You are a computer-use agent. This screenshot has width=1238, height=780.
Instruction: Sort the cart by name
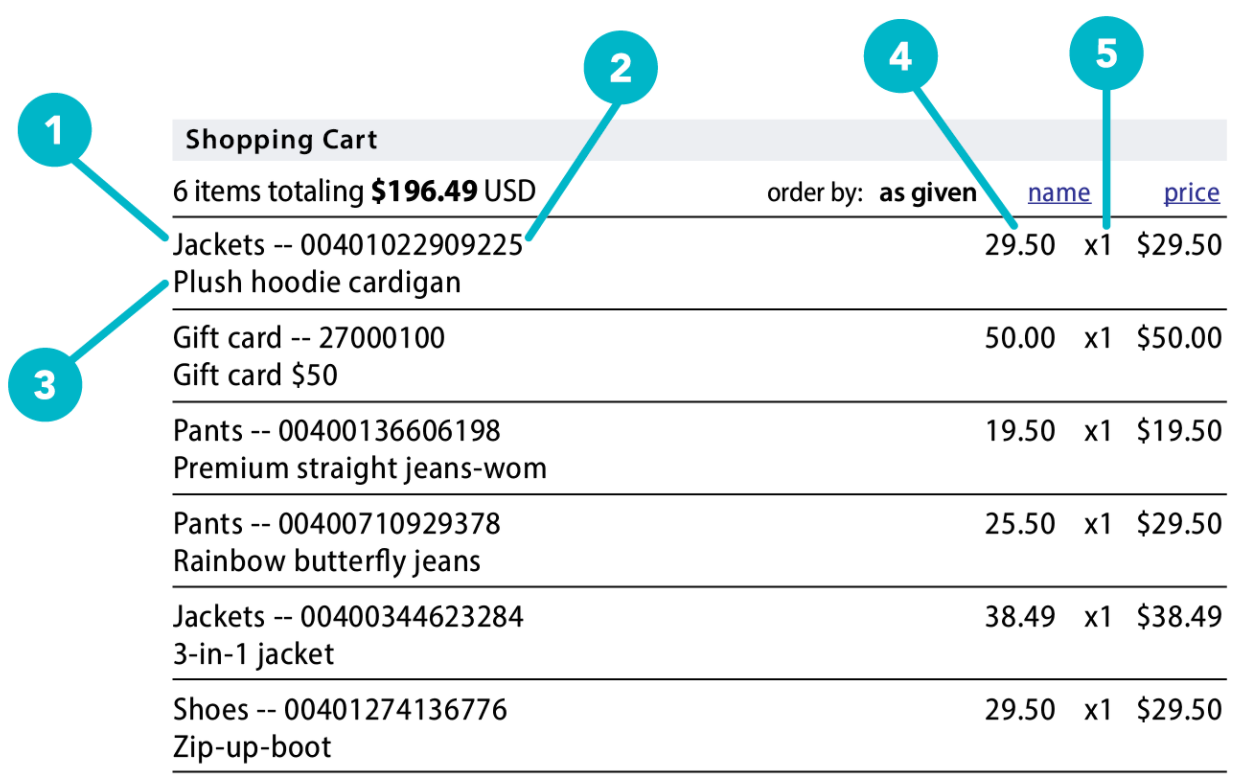pos(1058,193)
